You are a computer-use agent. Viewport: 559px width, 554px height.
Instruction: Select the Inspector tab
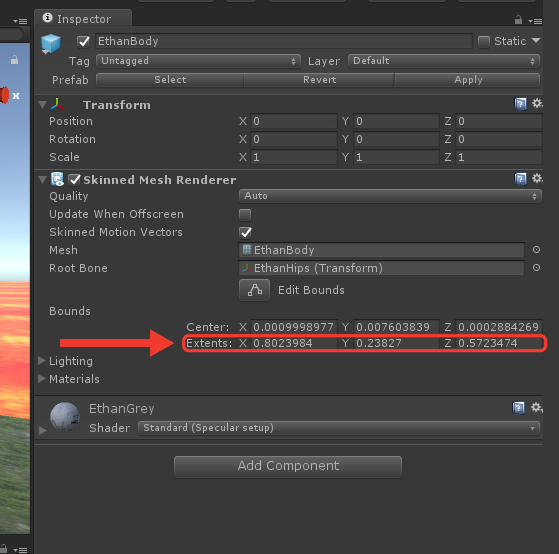(x=83, y=19)
